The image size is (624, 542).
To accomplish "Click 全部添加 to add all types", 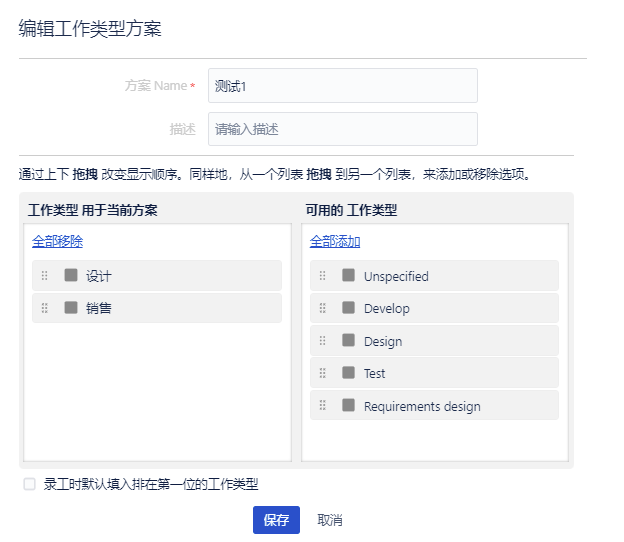I will (335, 241).
